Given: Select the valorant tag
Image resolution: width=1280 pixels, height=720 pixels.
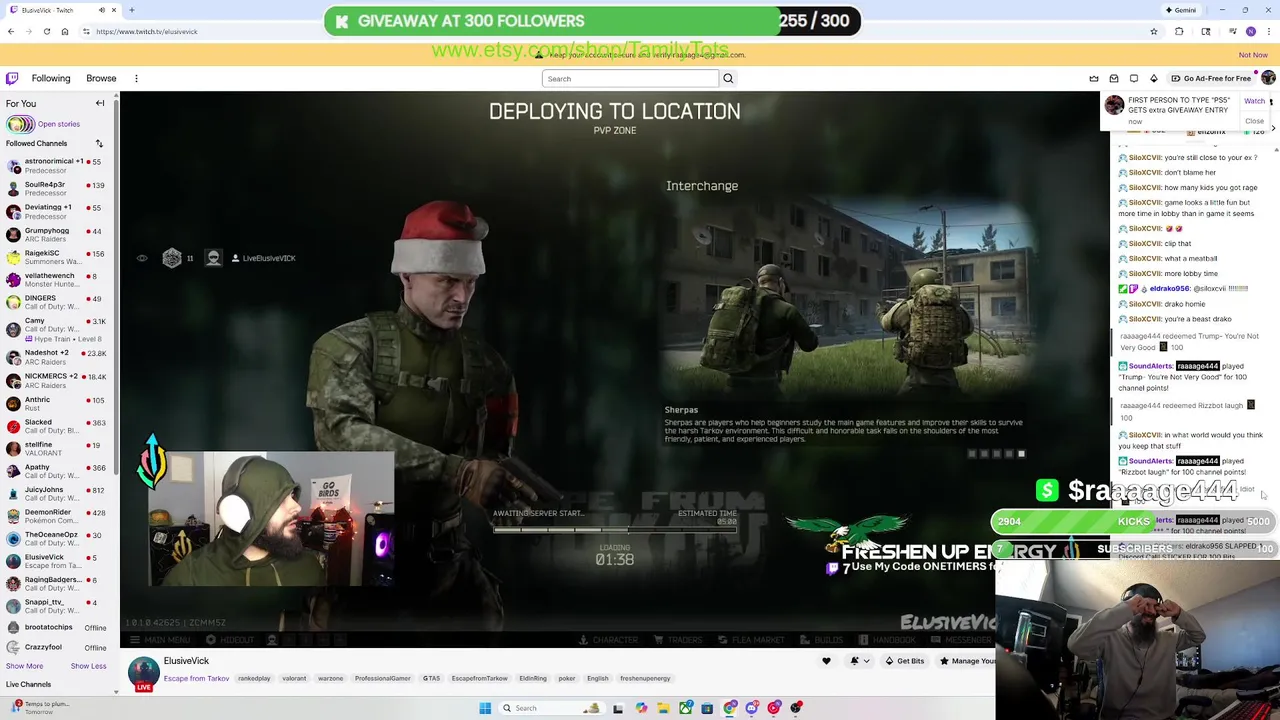Looking at the screenshot, I should [x=294, y=678].
